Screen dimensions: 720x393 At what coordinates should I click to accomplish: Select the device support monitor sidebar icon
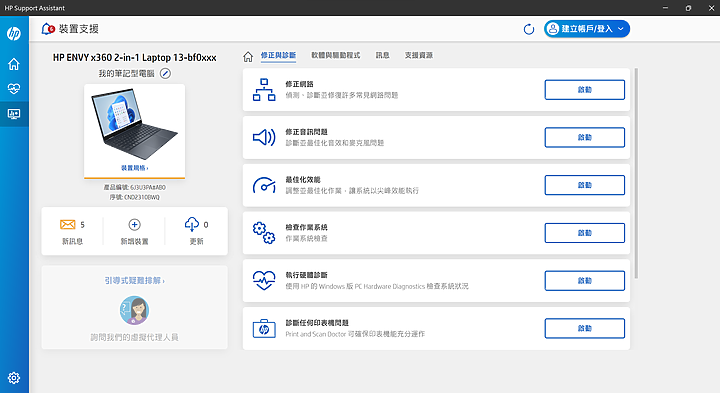click(14, 114)
